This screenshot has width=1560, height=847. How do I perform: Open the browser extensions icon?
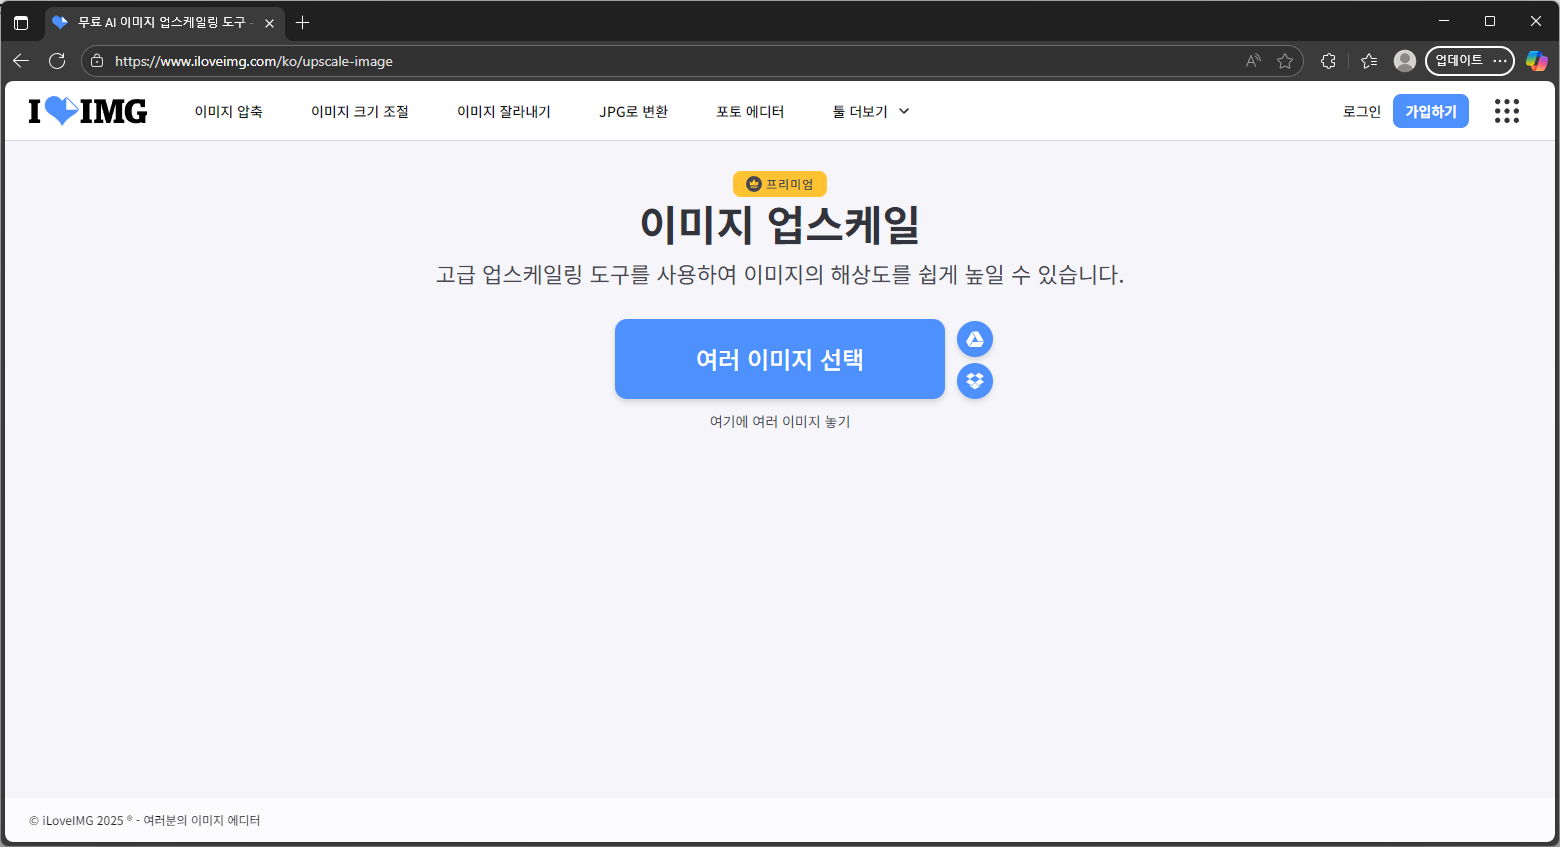coord(1328,61)
